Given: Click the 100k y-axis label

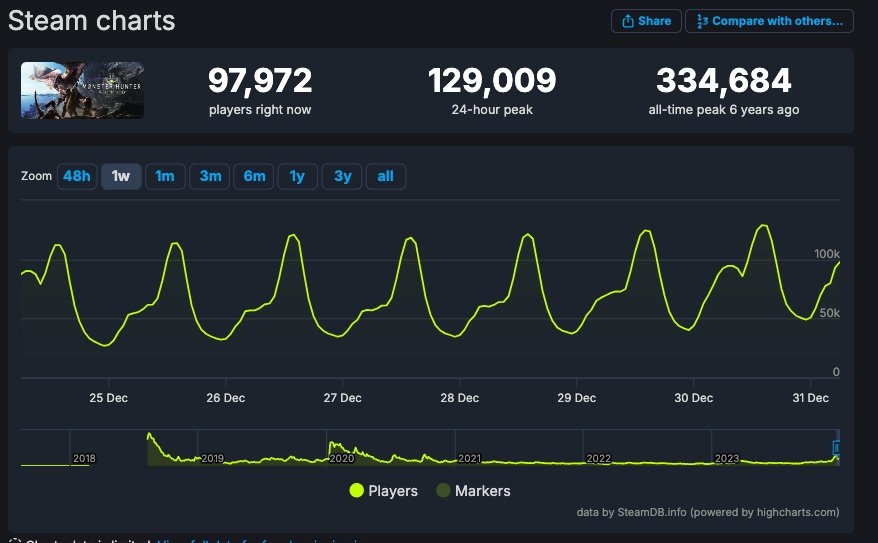Looking at the screenshot, I should tap(827, 254).
